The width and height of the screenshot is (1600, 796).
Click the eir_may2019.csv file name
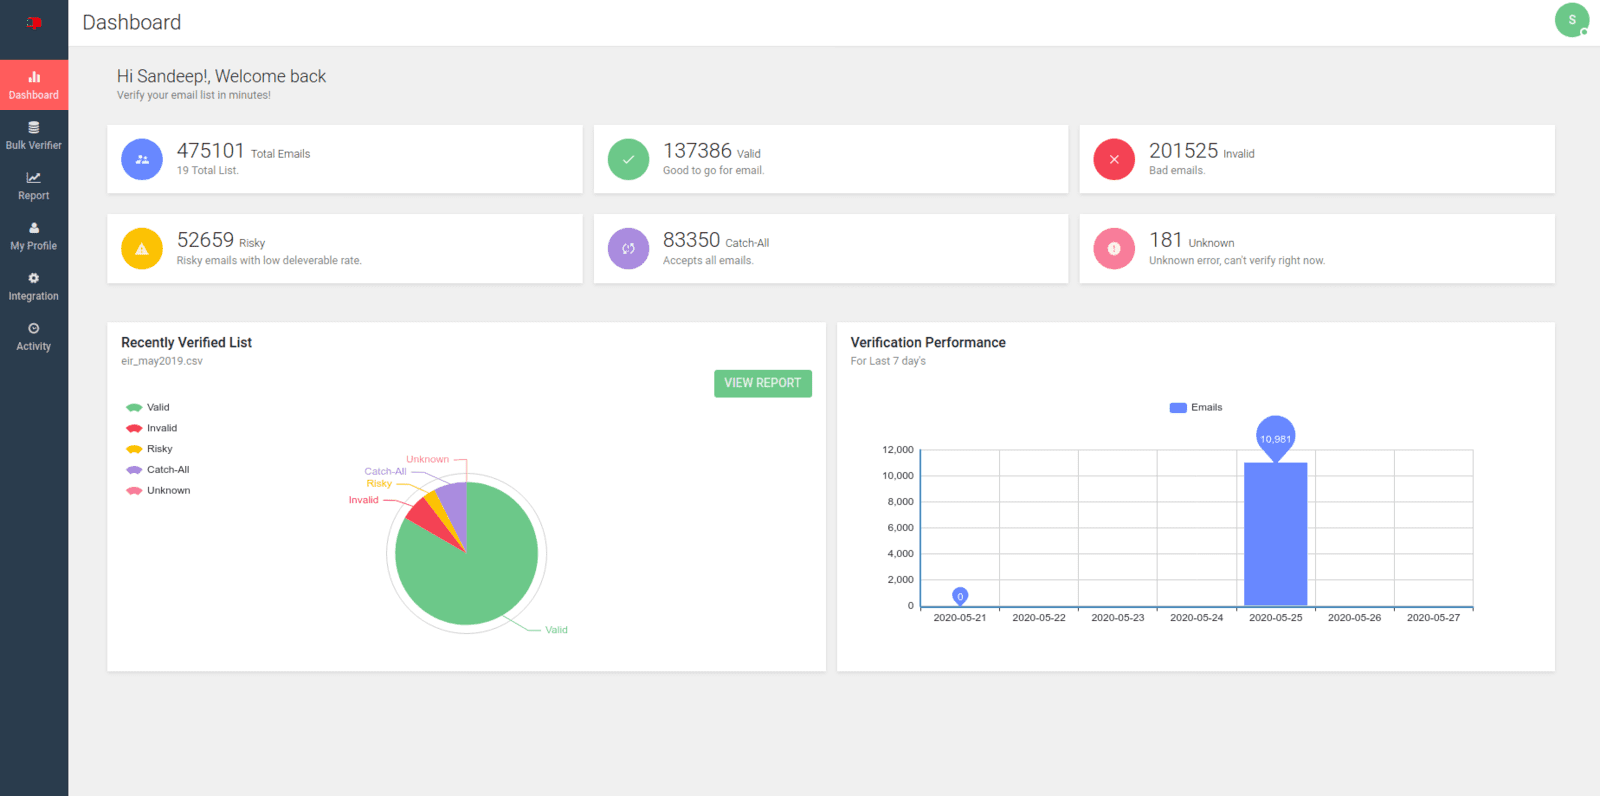[x=162, y=361]
